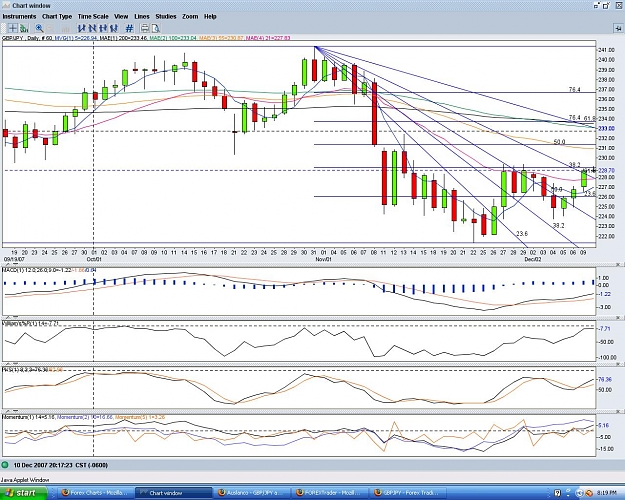Collapse the Williams %R panel divider arrows
This screenshot has height=500, width=625.
[x=11, y=317]
